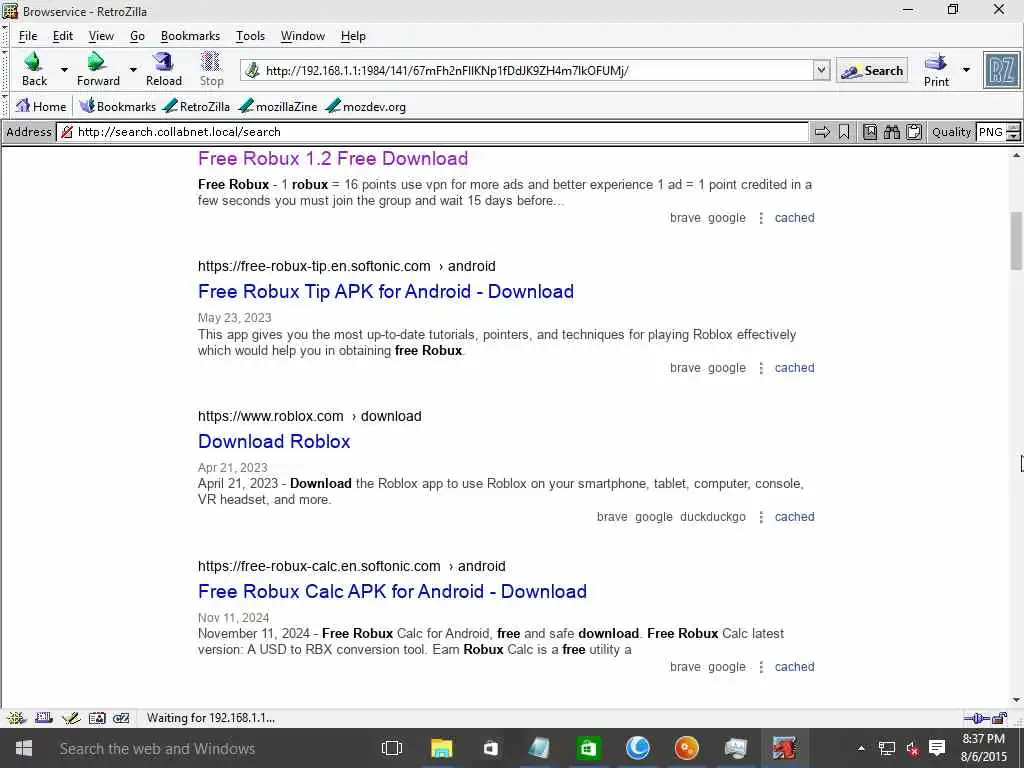
Task: Click the RetroZilla bookmark link
Action: pyautogui.click(x=197, y=106)
